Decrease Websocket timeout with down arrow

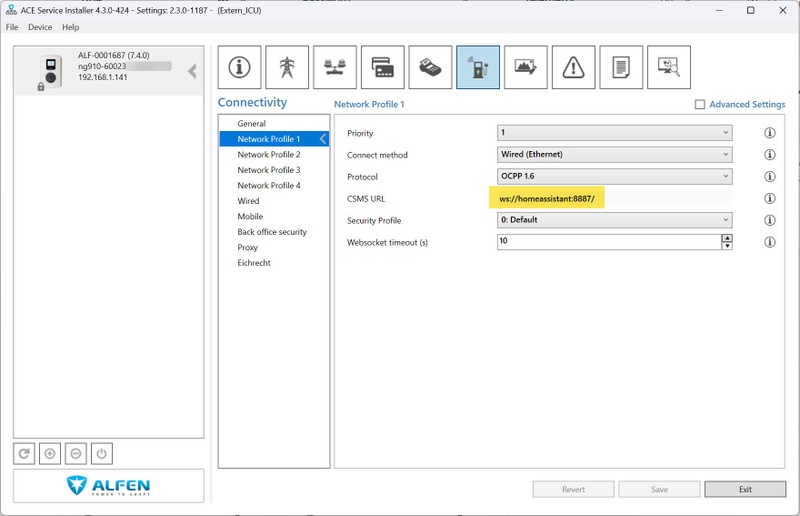click(727, 246)
